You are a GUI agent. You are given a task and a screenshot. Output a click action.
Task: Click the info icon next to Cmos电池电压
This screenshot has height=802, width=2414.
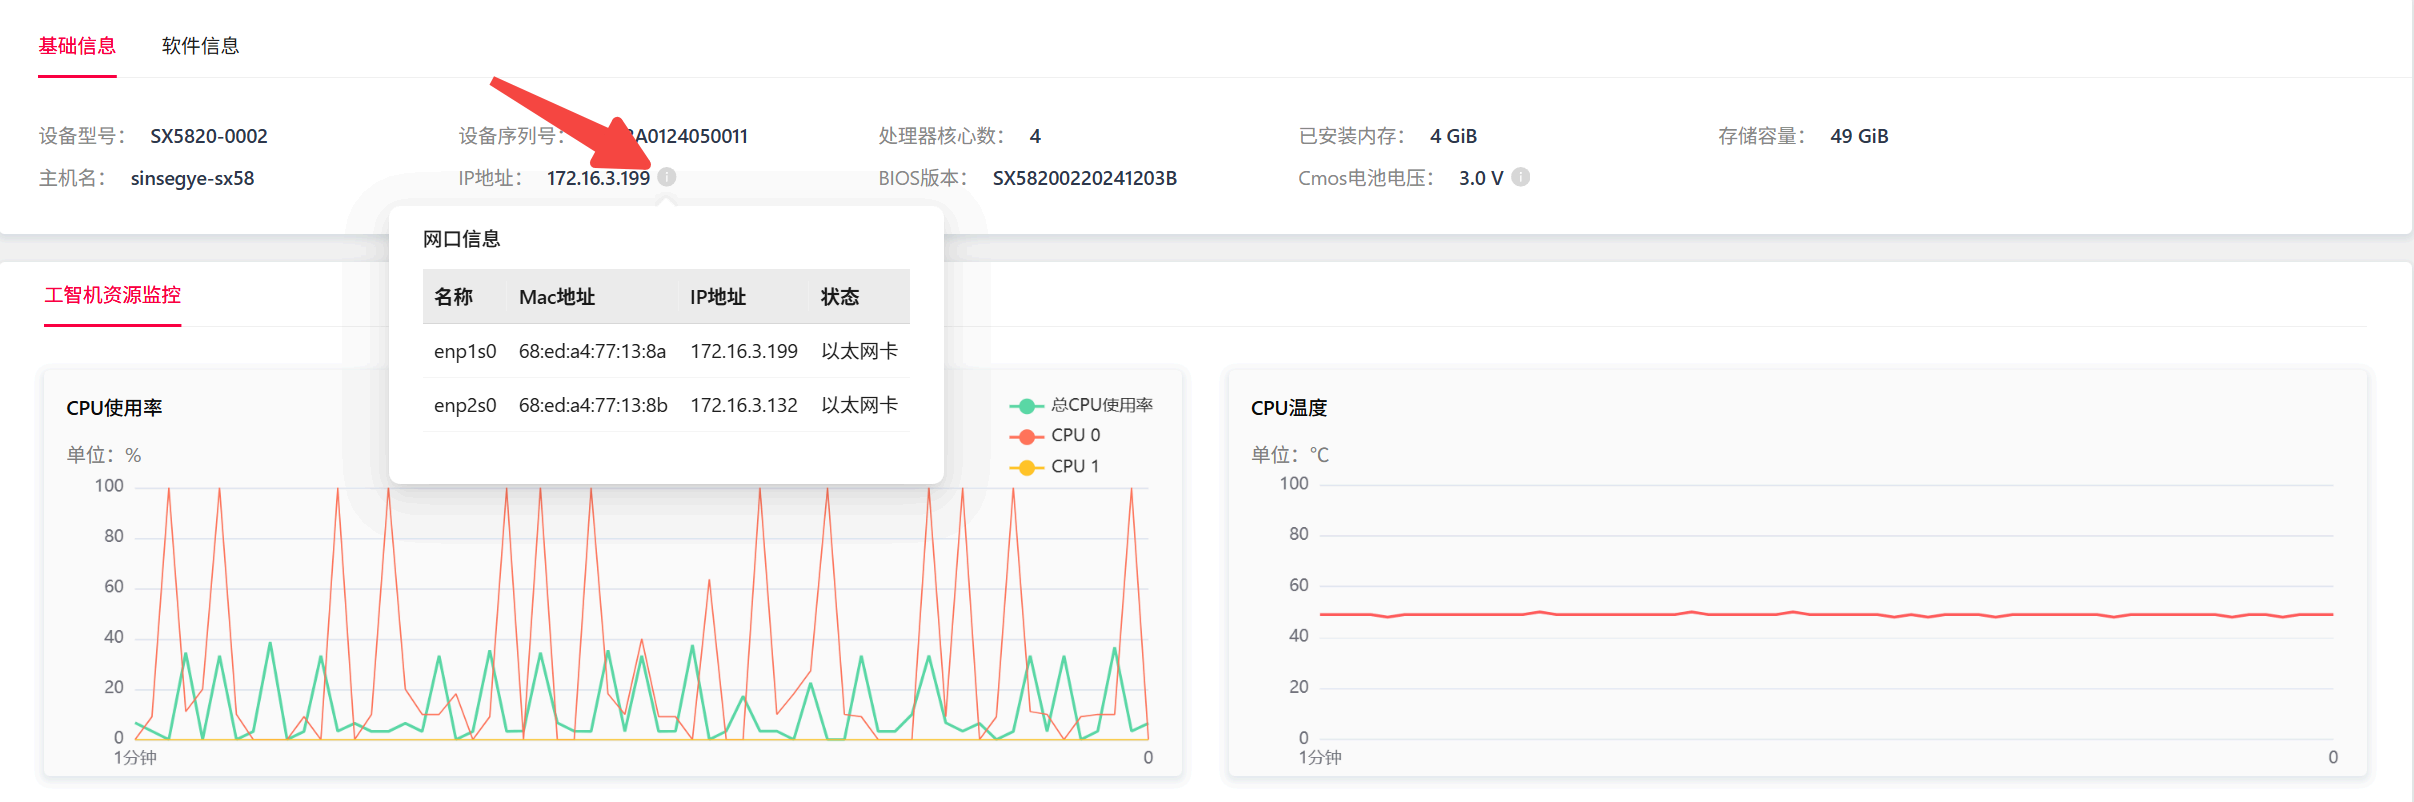(1520, 177)
